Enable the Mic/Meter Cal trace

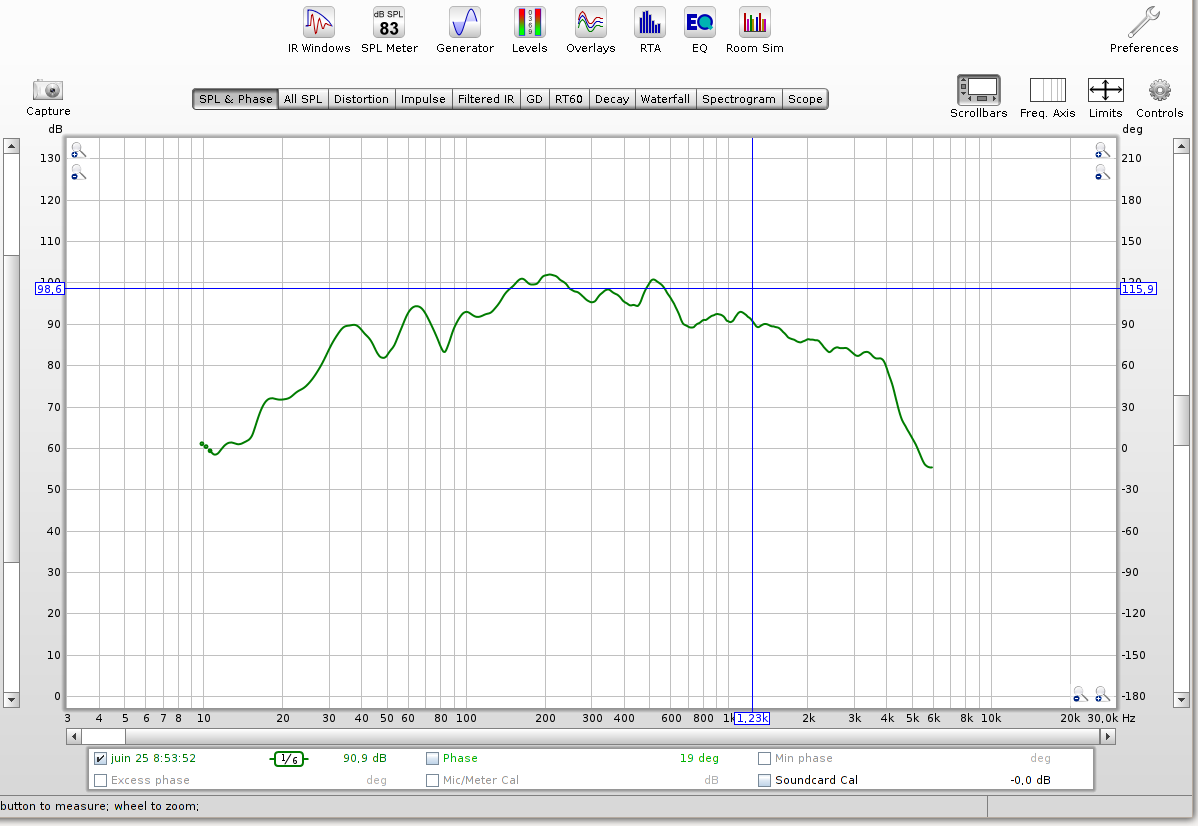coord(432,780)
